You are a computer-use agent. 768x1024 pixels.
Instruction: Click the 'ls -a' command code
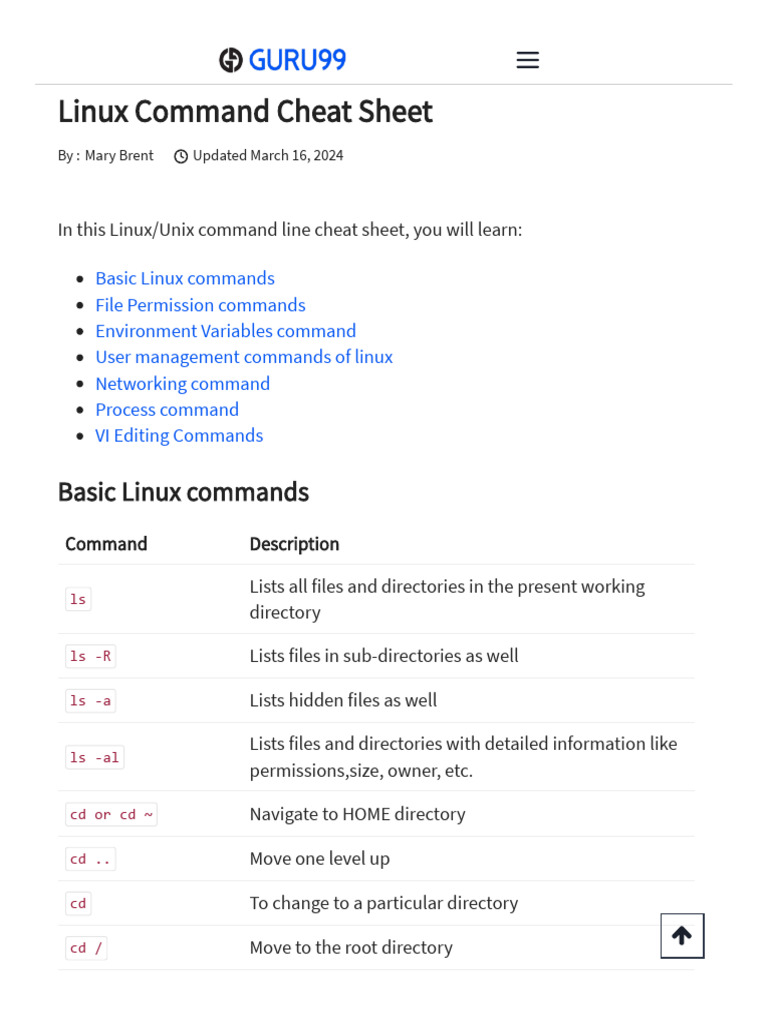pyautogui.click(x=90, y=701)
